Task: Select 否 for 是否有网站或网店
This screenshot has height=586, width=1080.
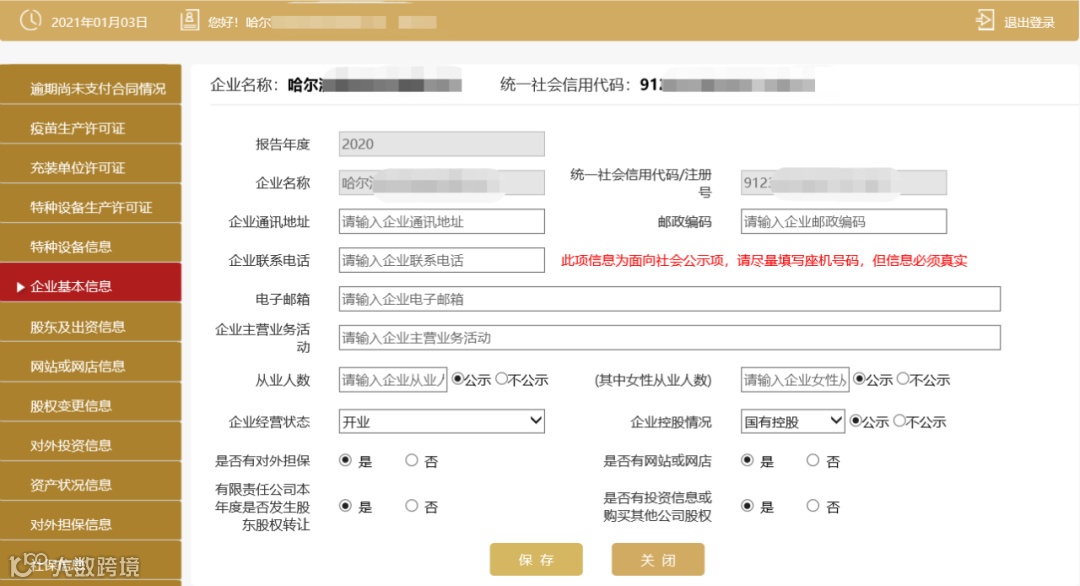Action: point(813,460)
